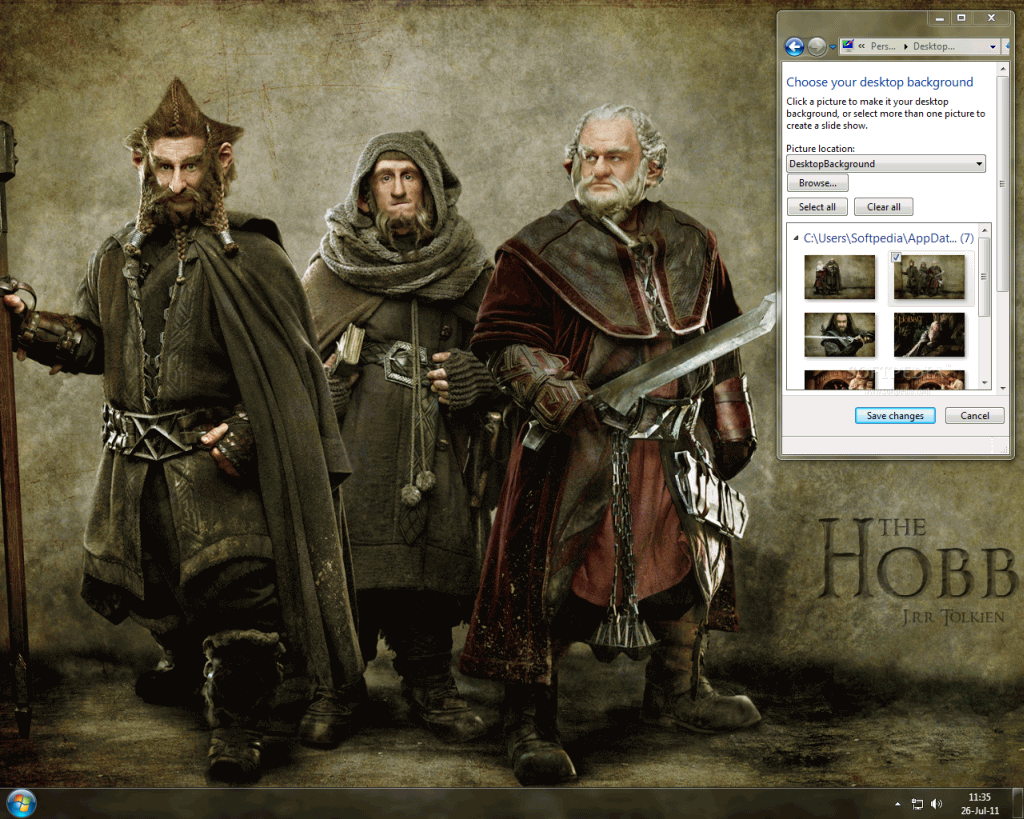Maximize the Desktop Background window
The width and height of the screenshot is (1024, 819).
pos(961,18)
